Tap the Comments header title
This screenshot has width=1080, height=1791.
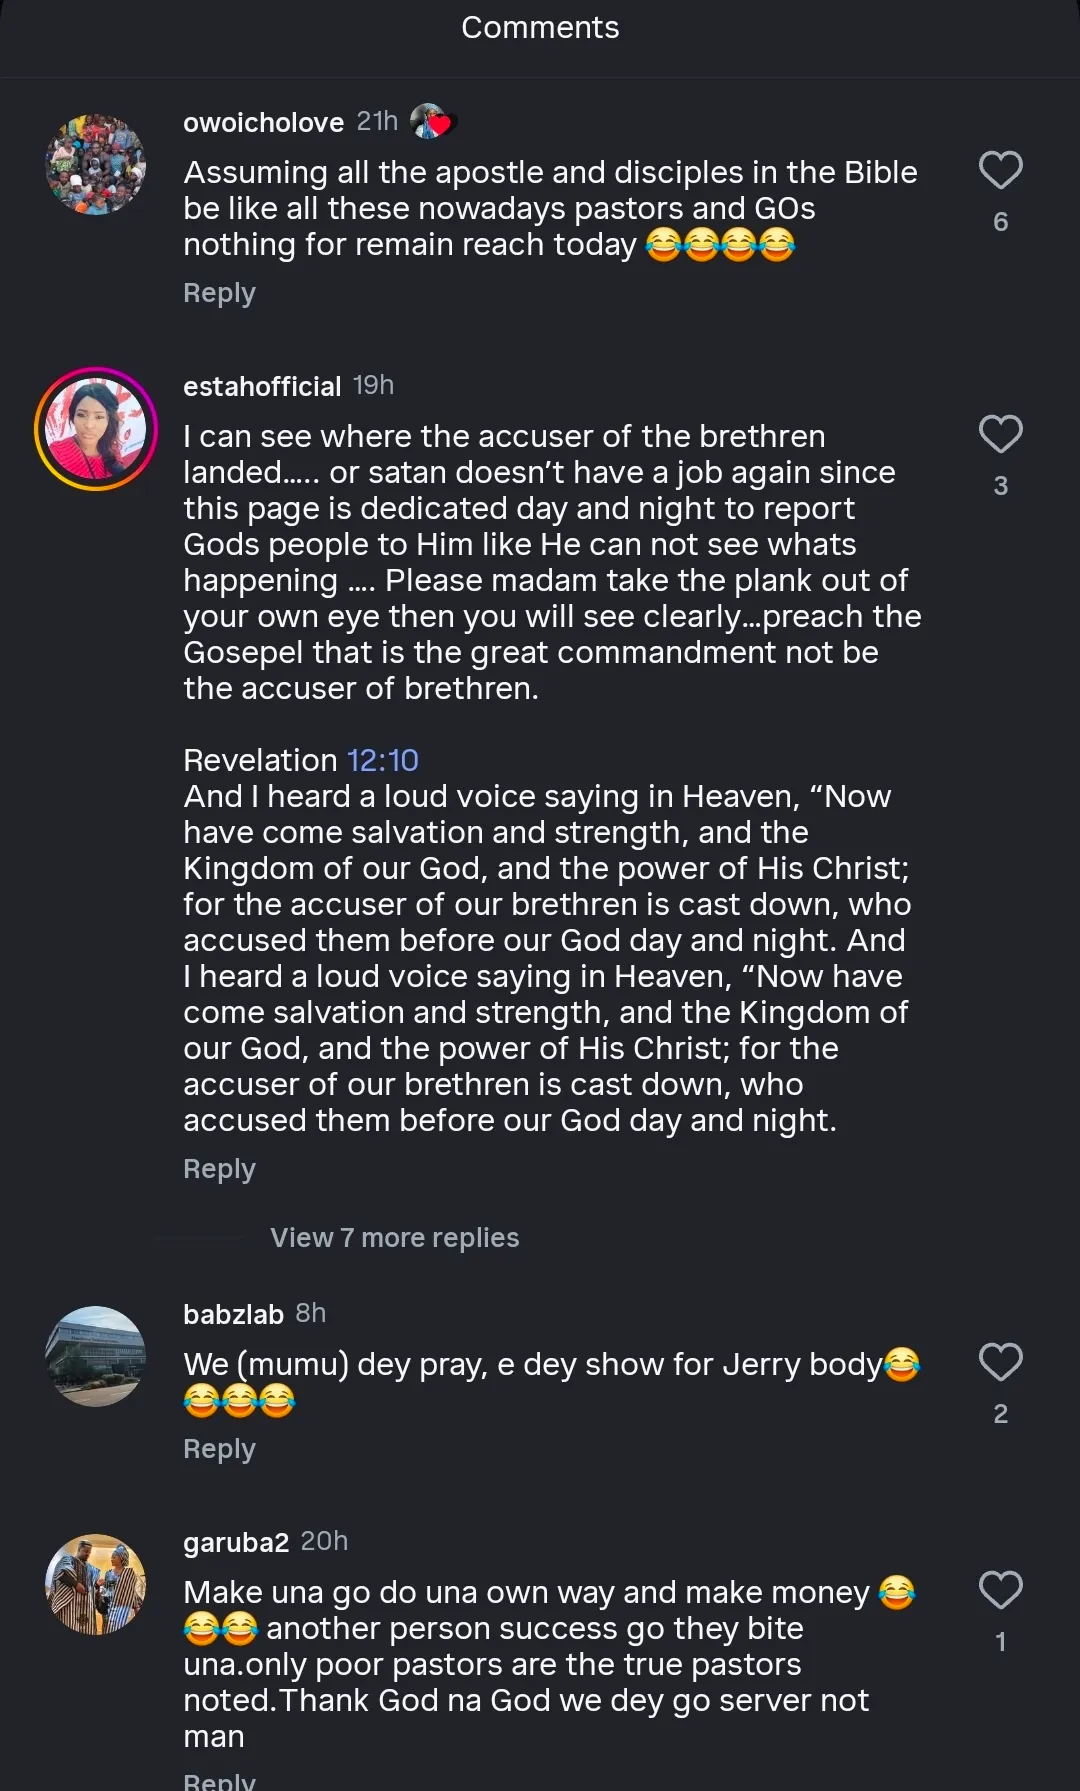540,28
